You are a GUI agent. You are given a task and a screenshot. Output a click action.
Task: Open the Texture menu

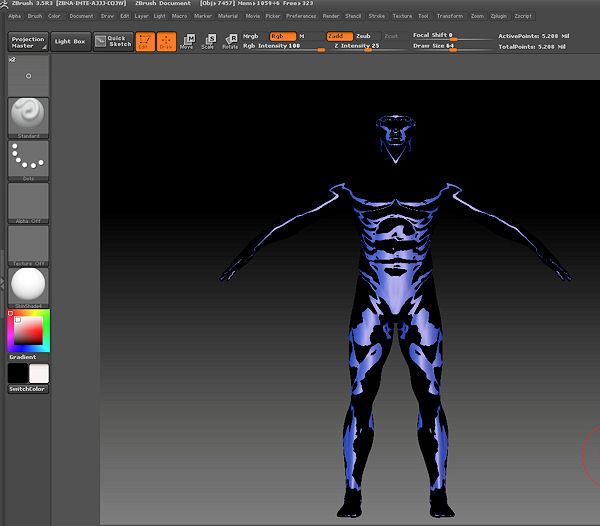pyautogui.click(x=402, y=16)
